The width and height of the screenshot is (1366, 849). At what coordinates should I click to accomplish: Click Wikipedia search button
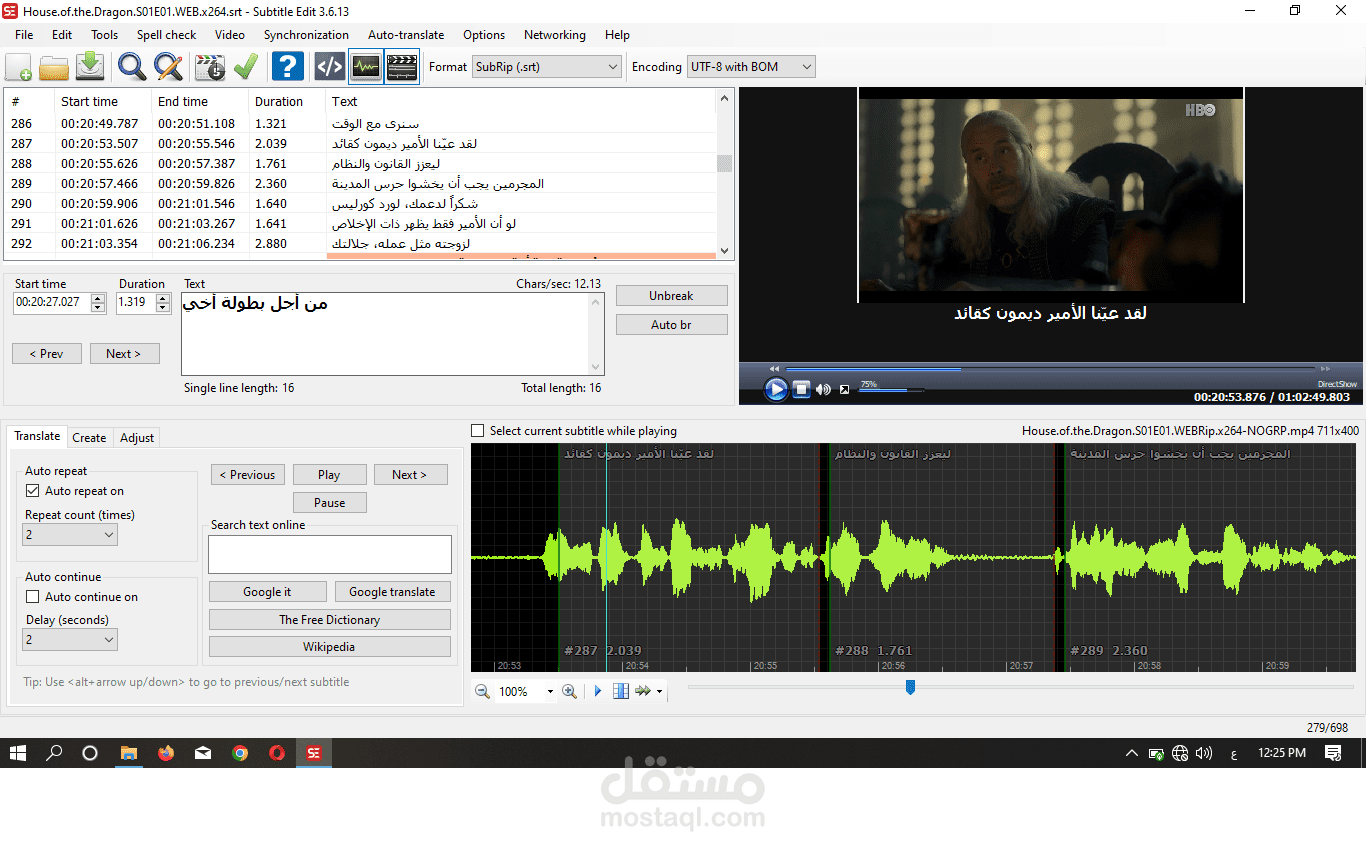tap(329, 647)
